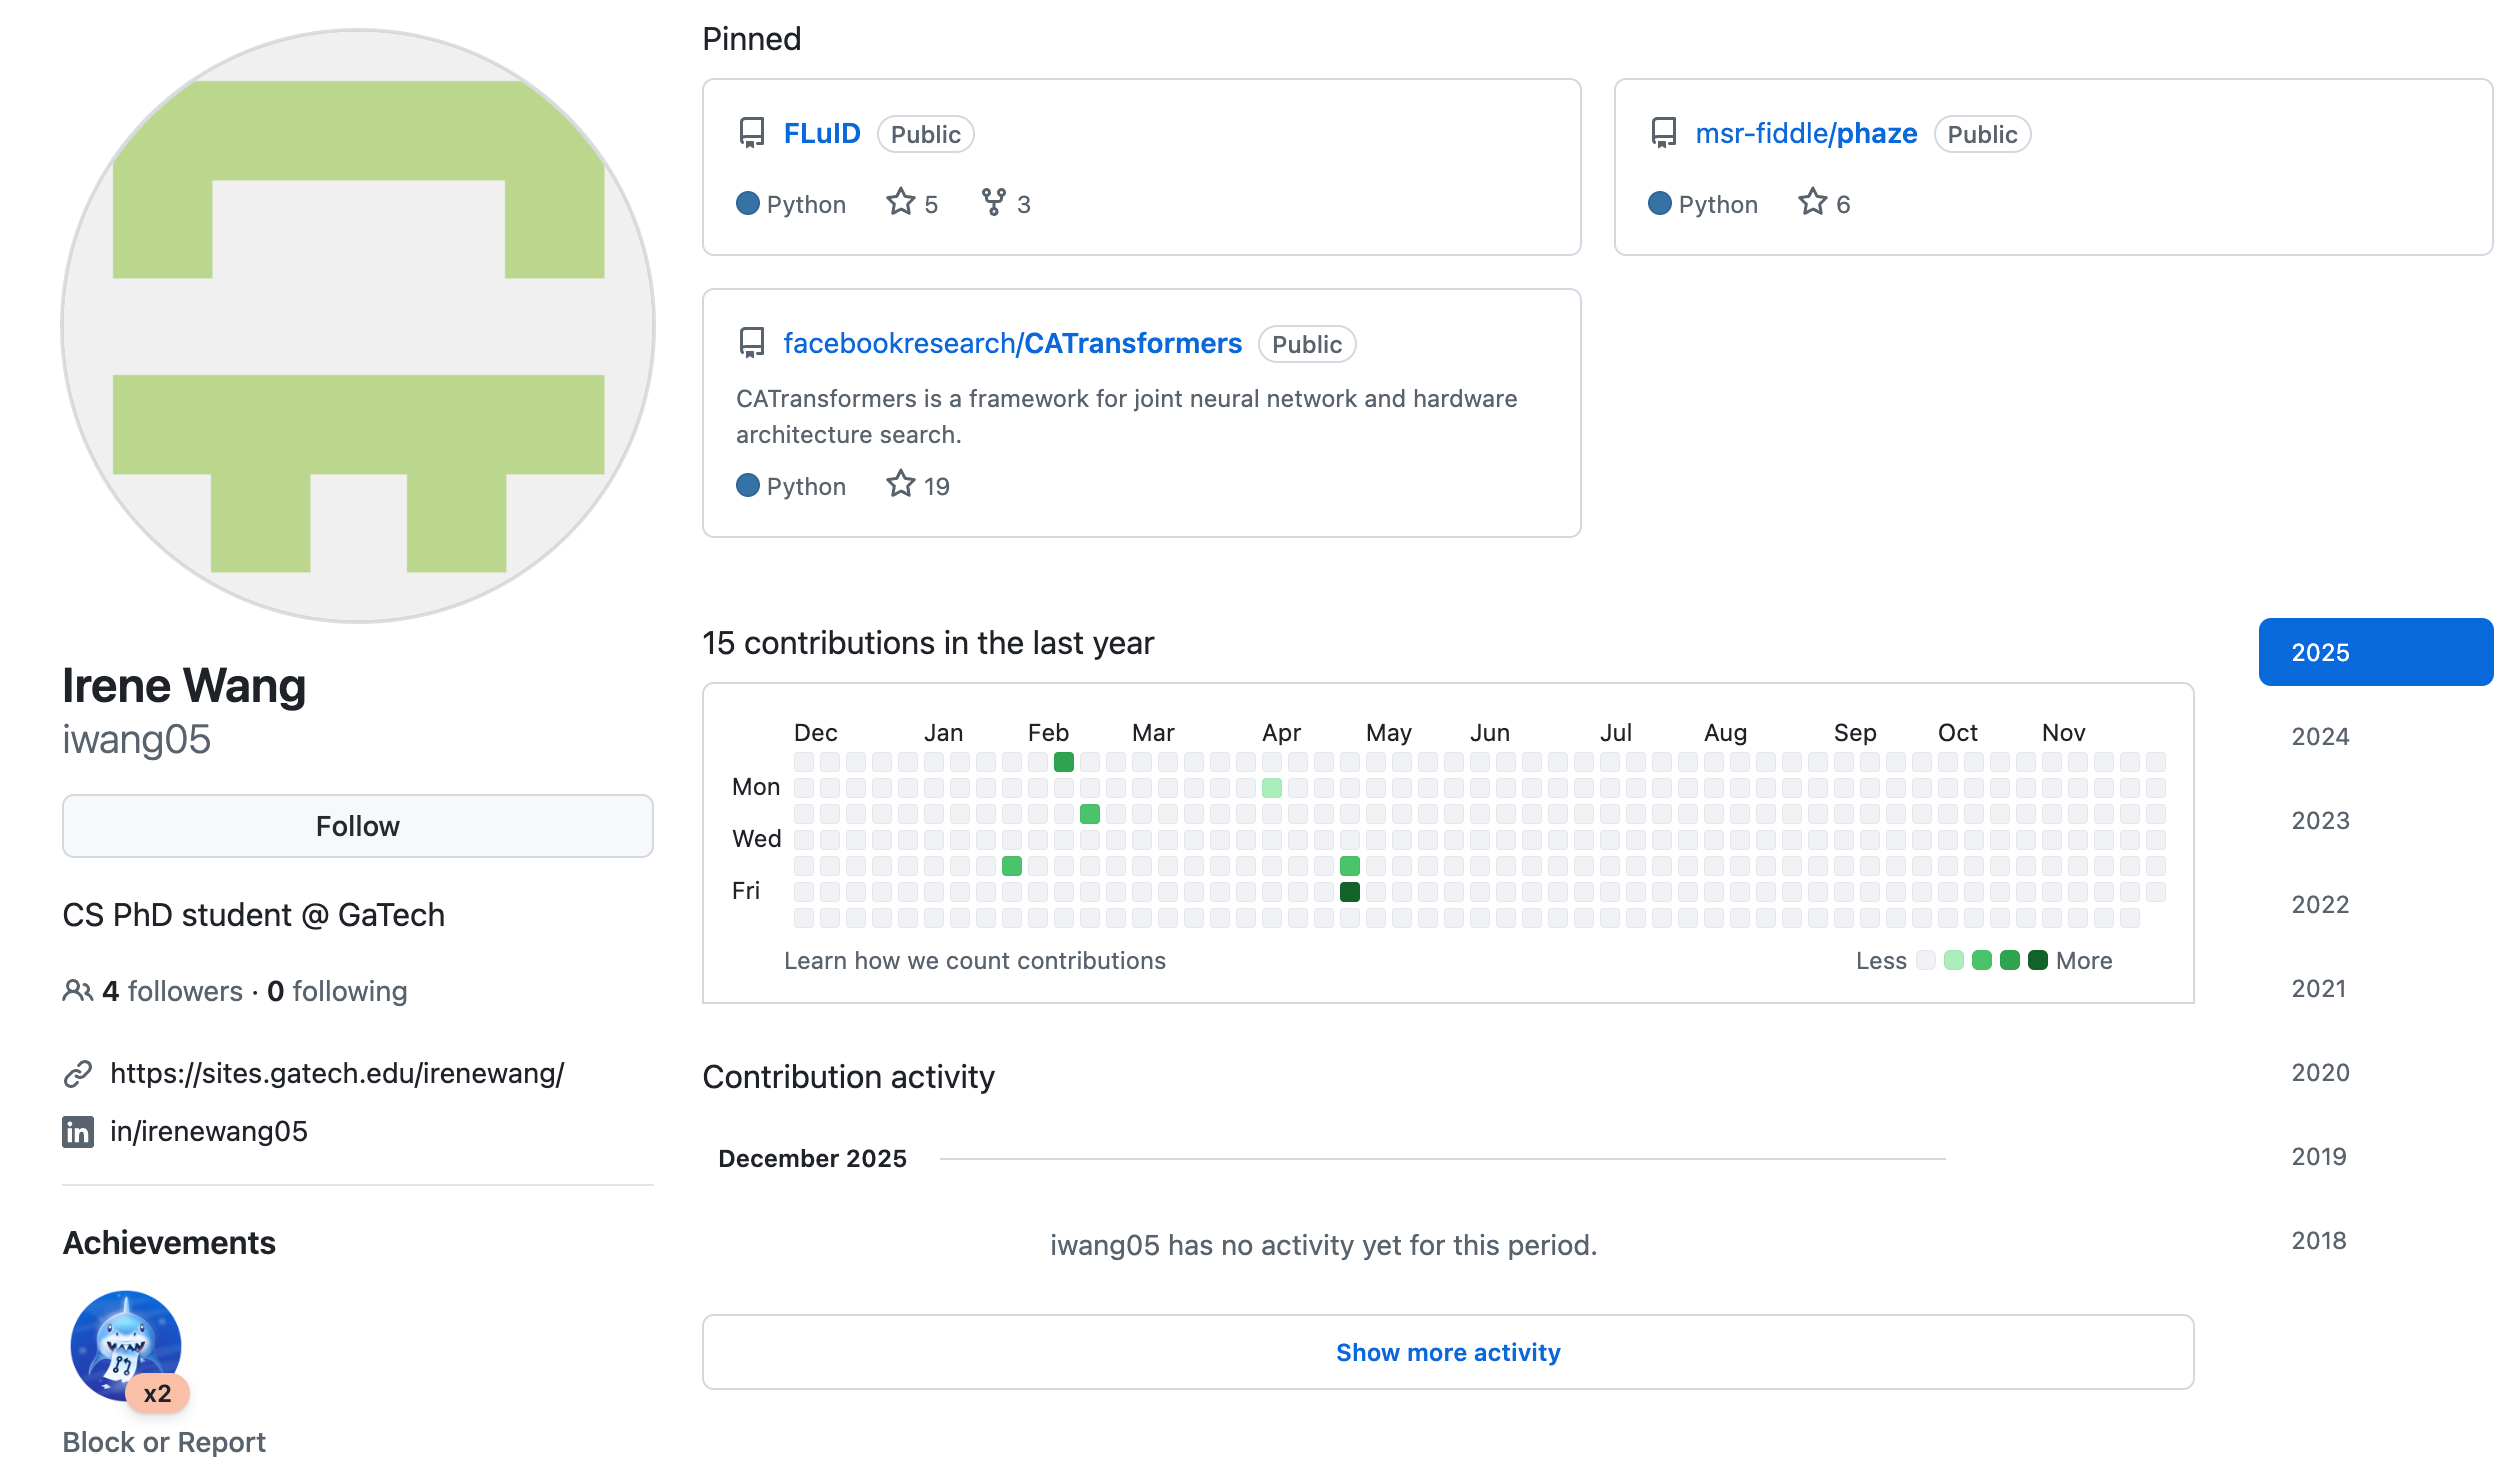This screenshot has height=1468, width=2516.
Task: Click the CATransformers star count icon
Action: coord(900,485)
